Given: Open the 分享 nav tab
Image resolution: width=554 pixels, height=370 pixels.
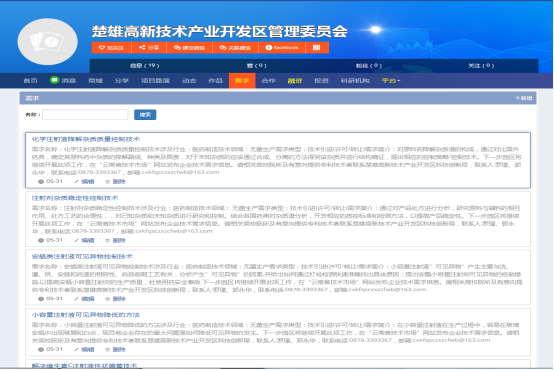Looking at the screenshot, I should (122, 81).
